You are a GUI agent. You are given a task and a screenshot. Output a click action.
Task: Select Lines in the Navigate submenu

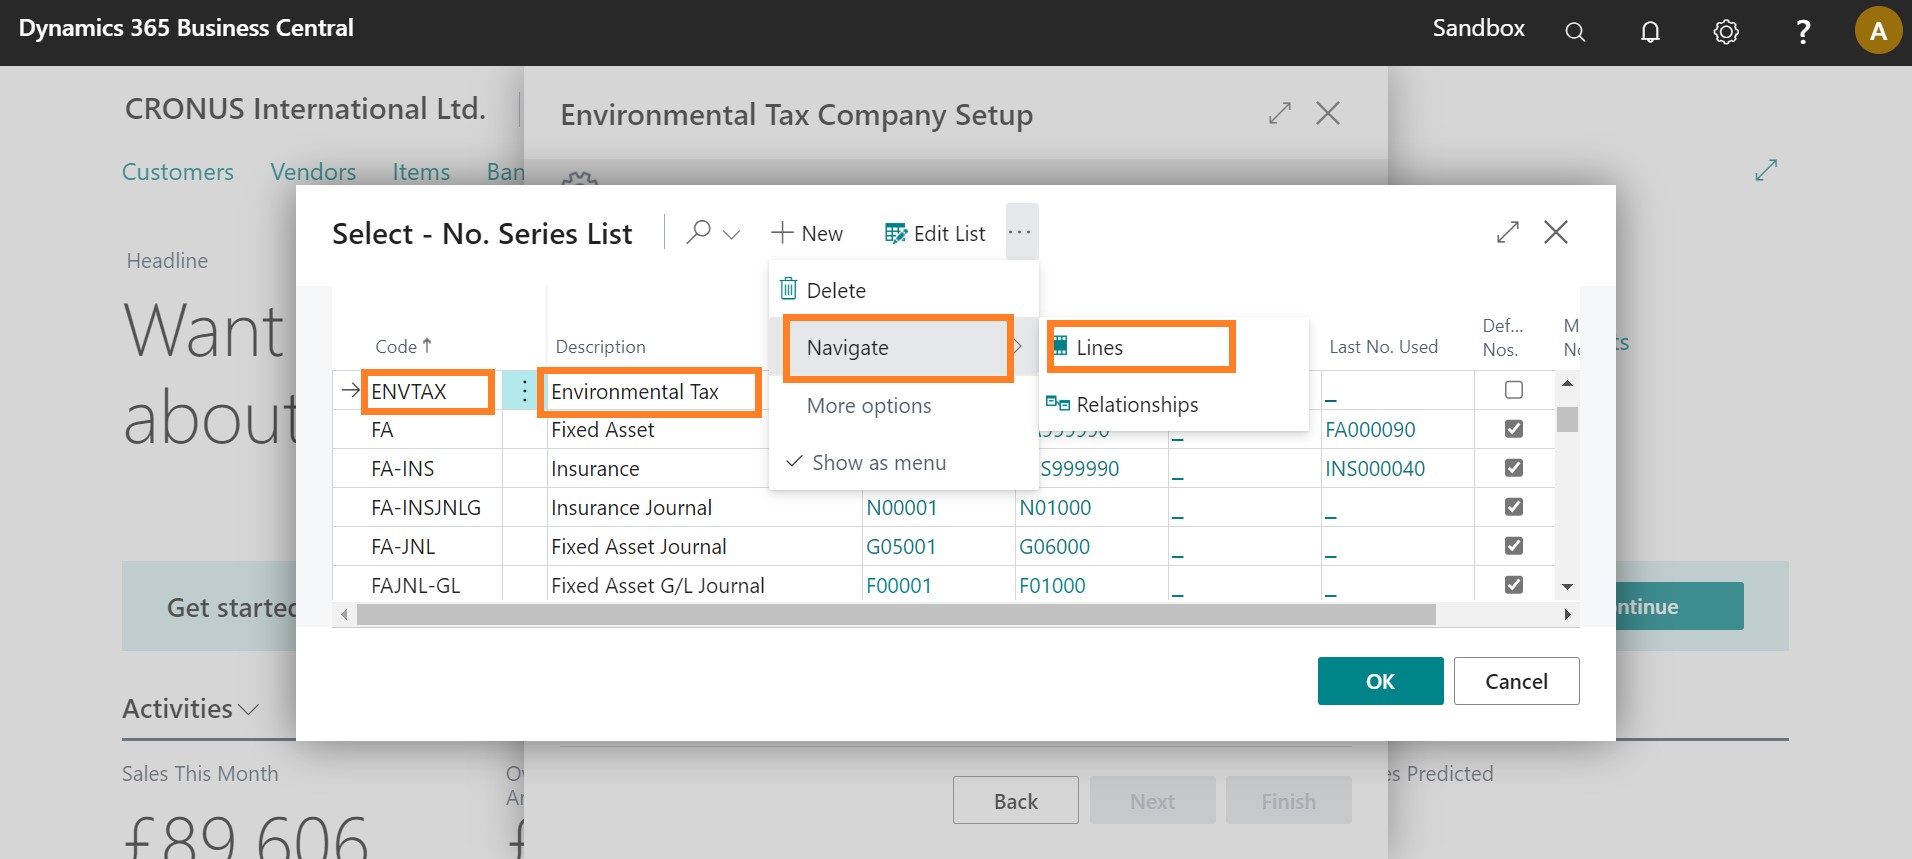click(1100, 348)
